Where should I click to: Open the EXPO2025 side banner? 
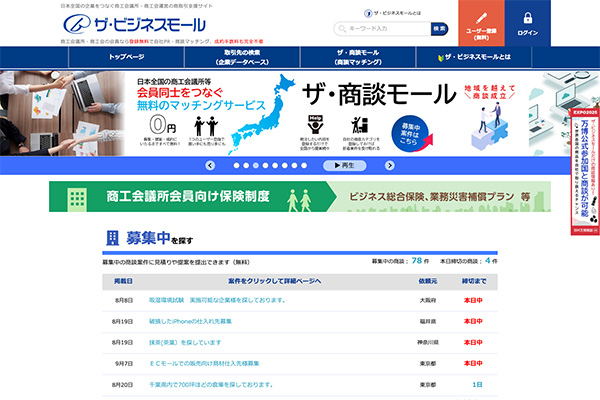click(x=585, y=171)
